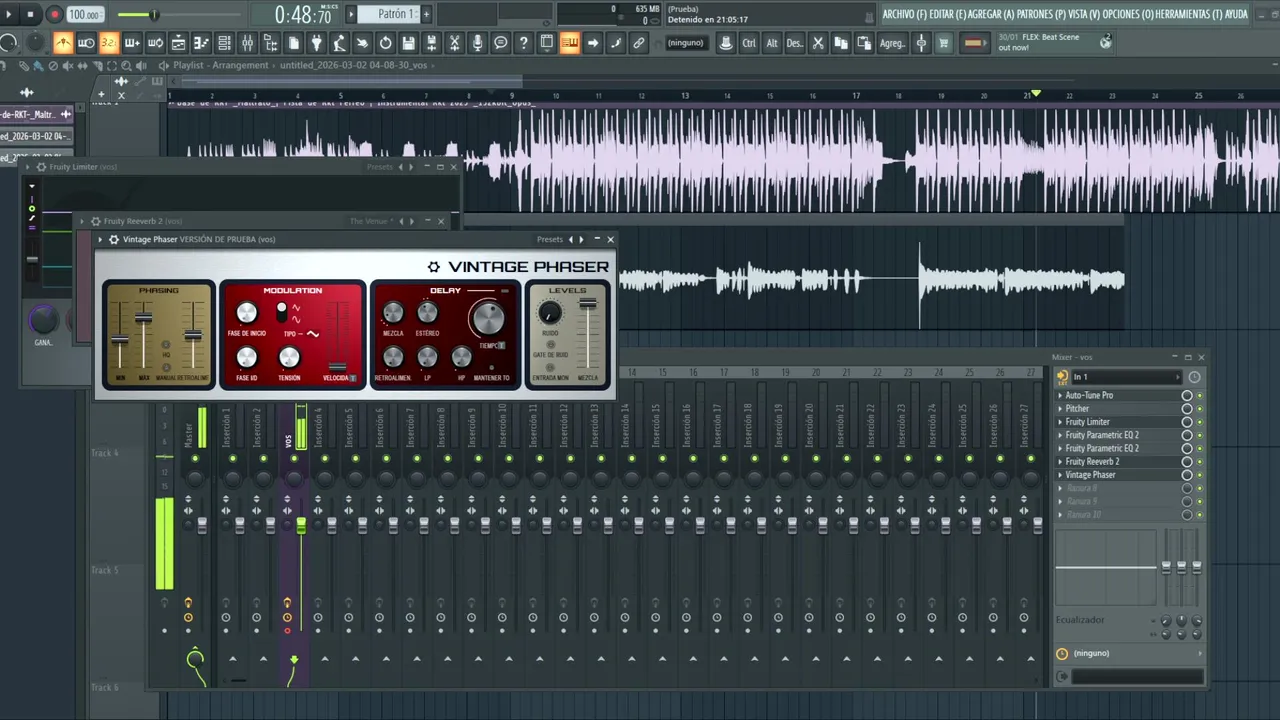Click the Playlist - Arrangement breadcrumb
This screenshot has width=1280, height=720.
(x=221, y=65)
